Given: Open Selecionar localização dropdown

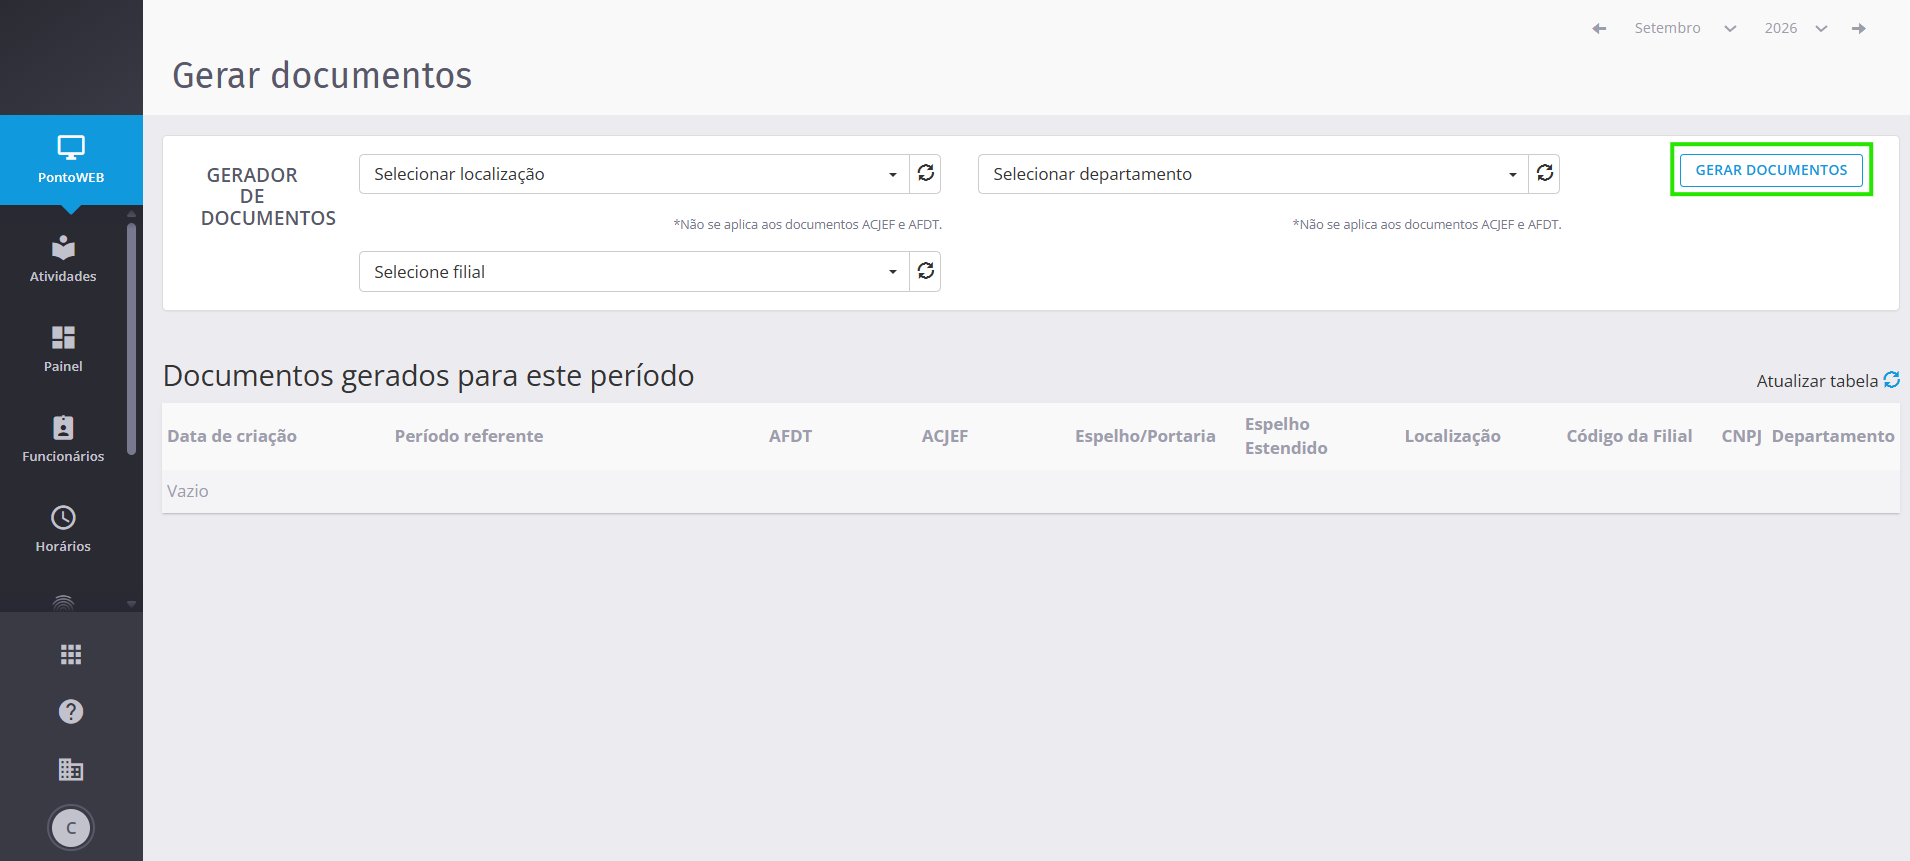Looking at the screenshot, I should coord(634,174).
